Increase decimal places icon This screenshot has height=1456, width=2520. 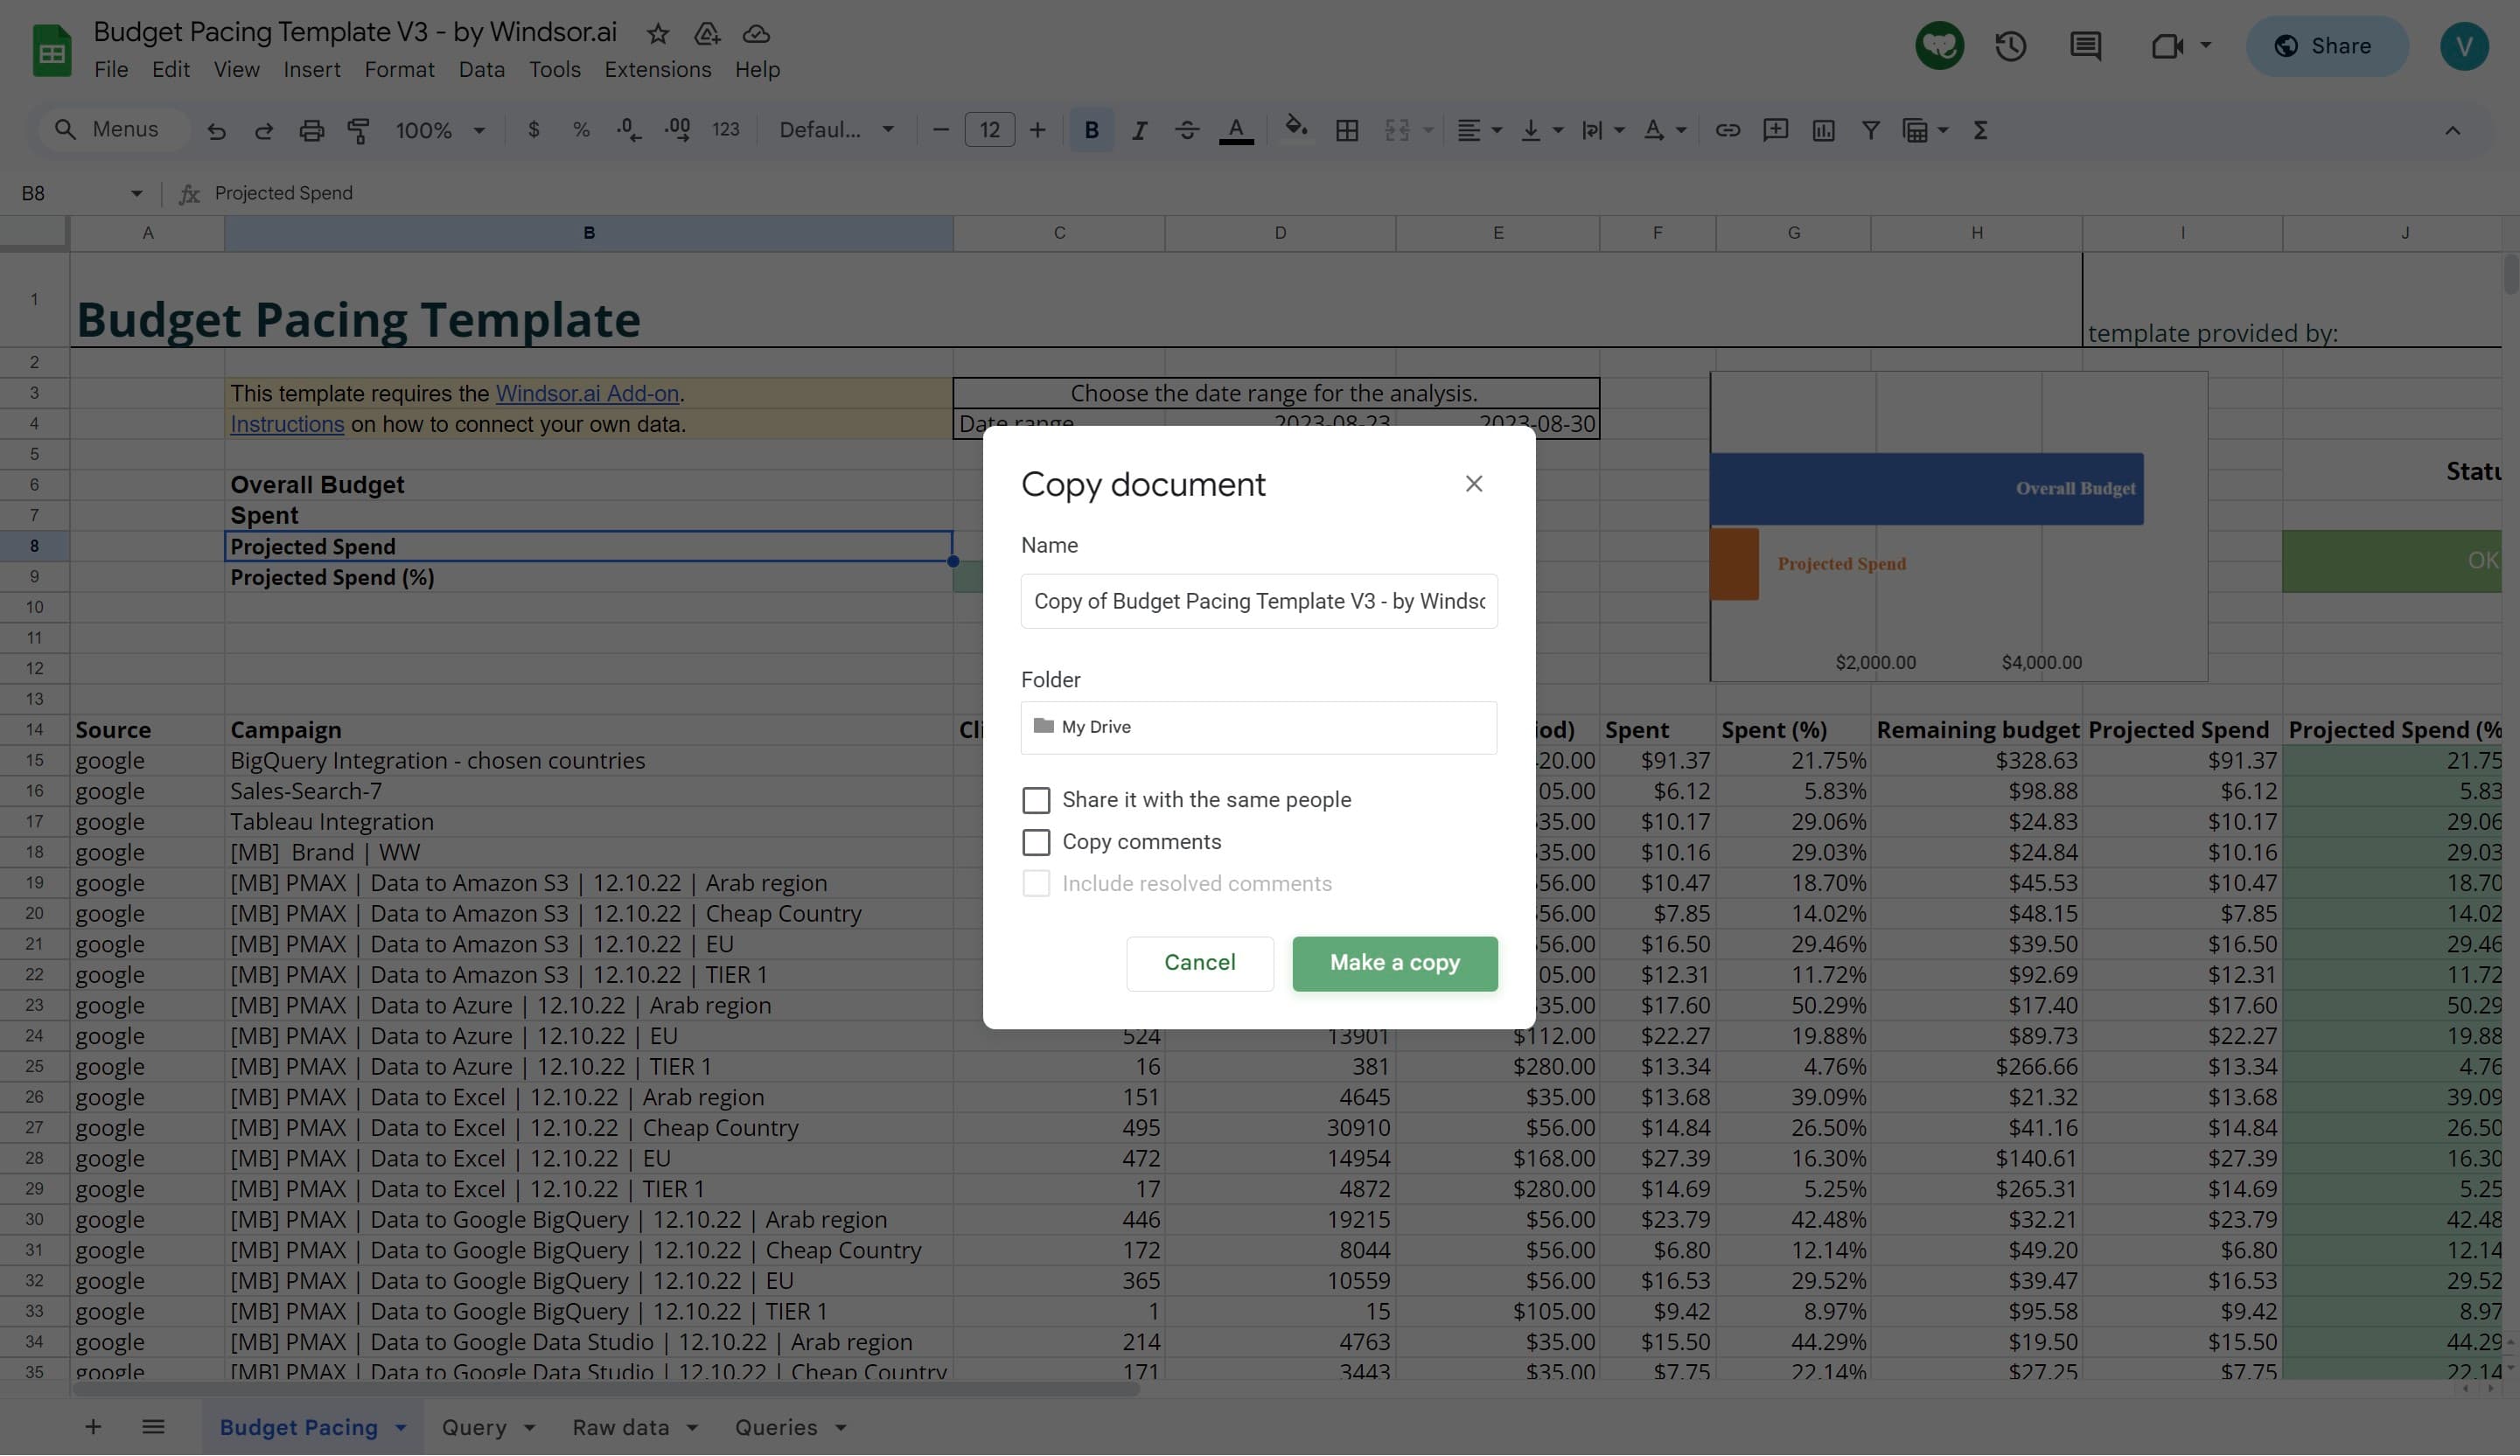tap(678, 130)
